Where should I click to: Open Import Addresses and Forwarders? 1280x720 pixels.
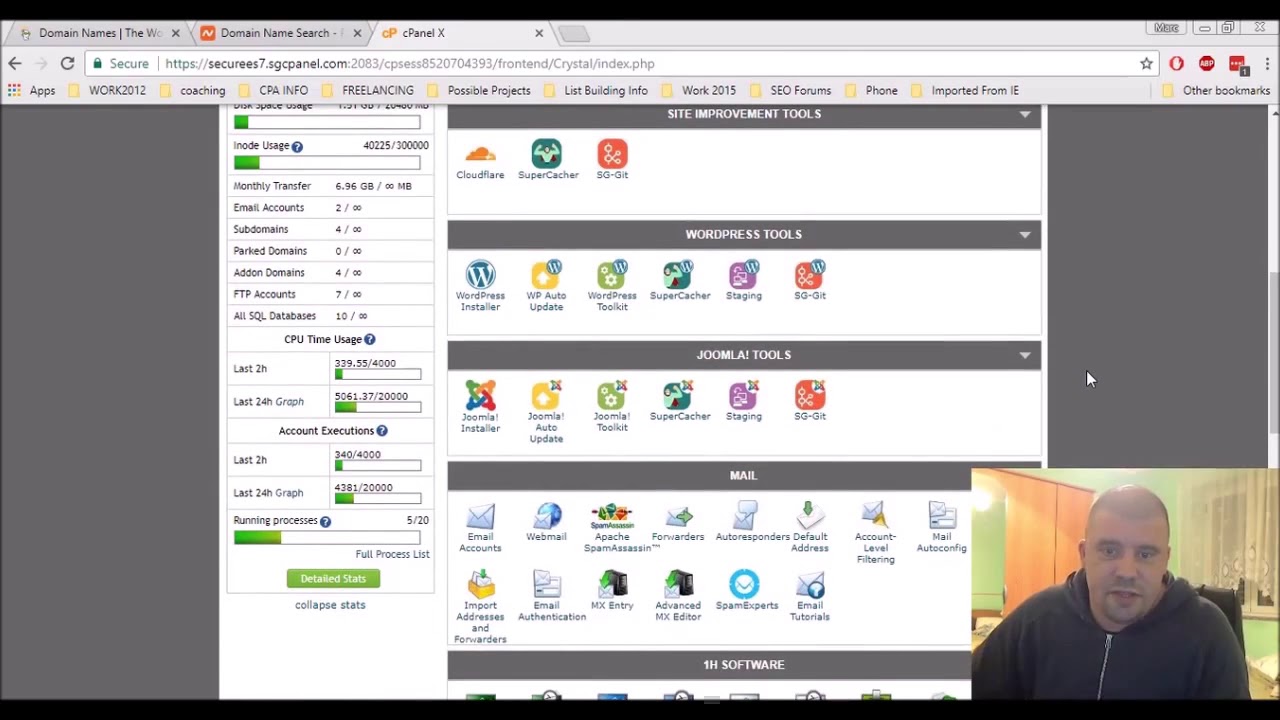480,608
